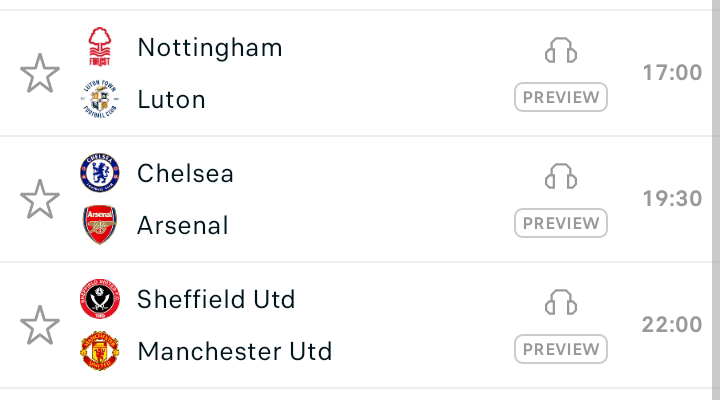Viewport: 720px width, 400px height.
Task: Click the vertical scrollbar on the right edge
Action: coord(716,200)
